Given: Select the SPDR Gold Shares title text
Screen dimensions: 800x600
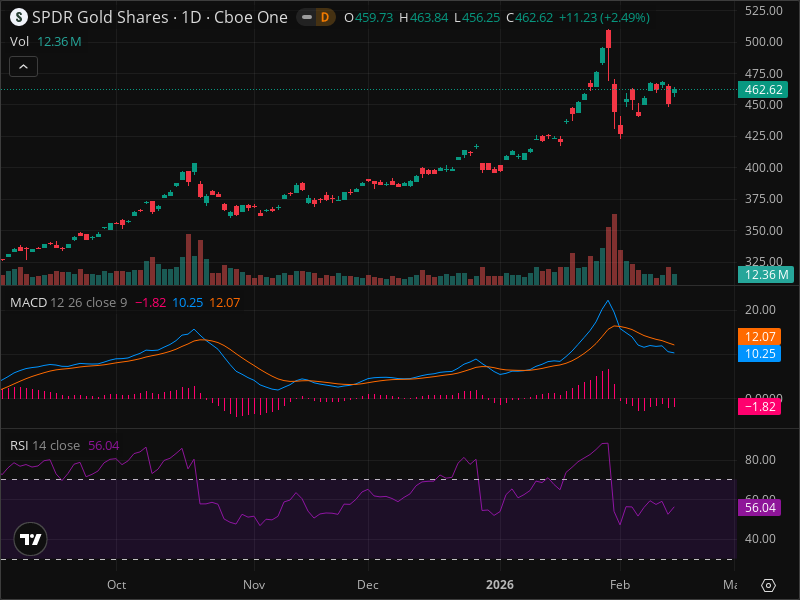Looking at the screenshot, I should click(100, 17).
